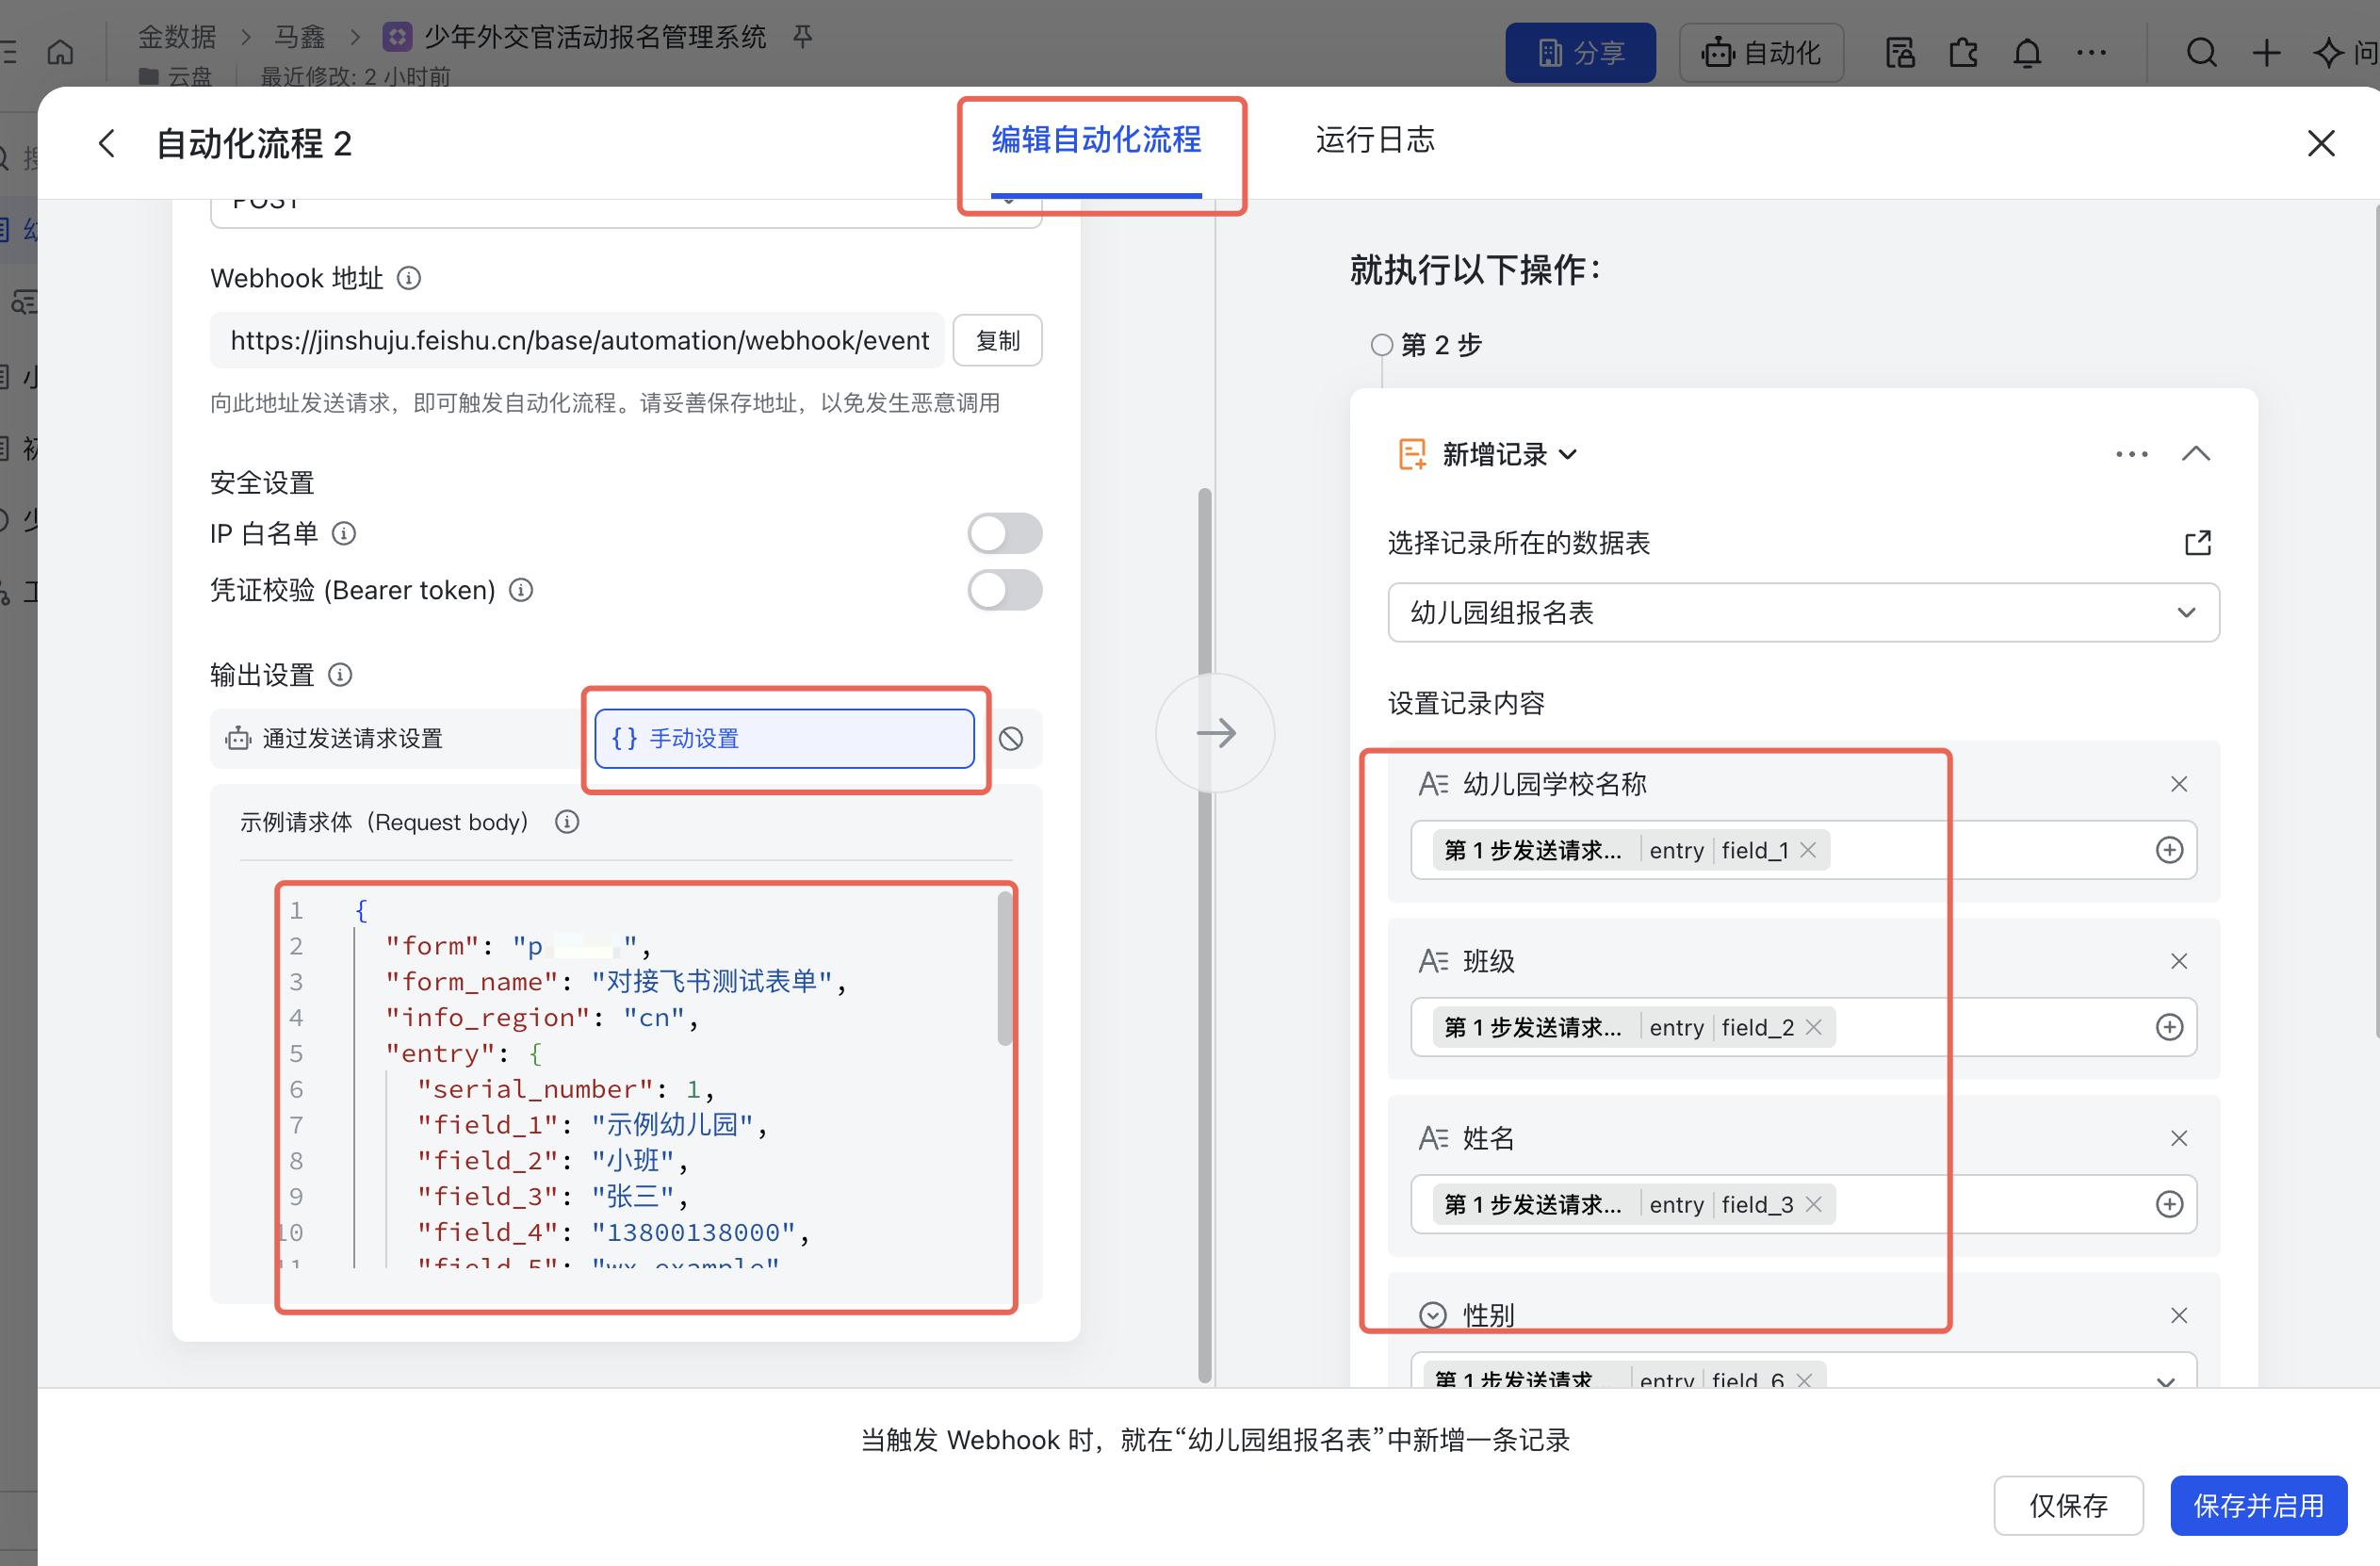Screen dimensions: 2380x1566
Task: Open the 幼儿园组报名表 data table dropdown
Action: [1802, 612]
